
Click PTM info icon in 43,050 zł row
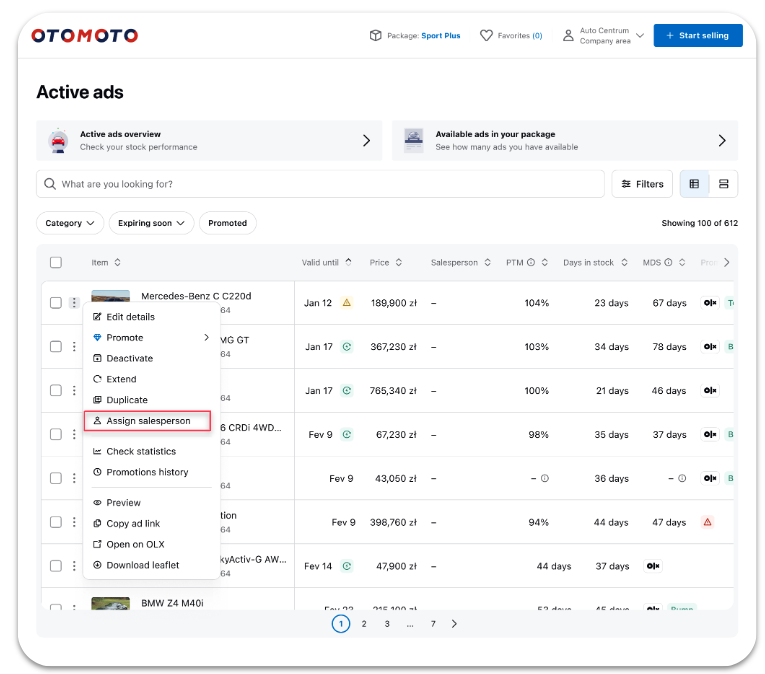[x=545, y=478]
